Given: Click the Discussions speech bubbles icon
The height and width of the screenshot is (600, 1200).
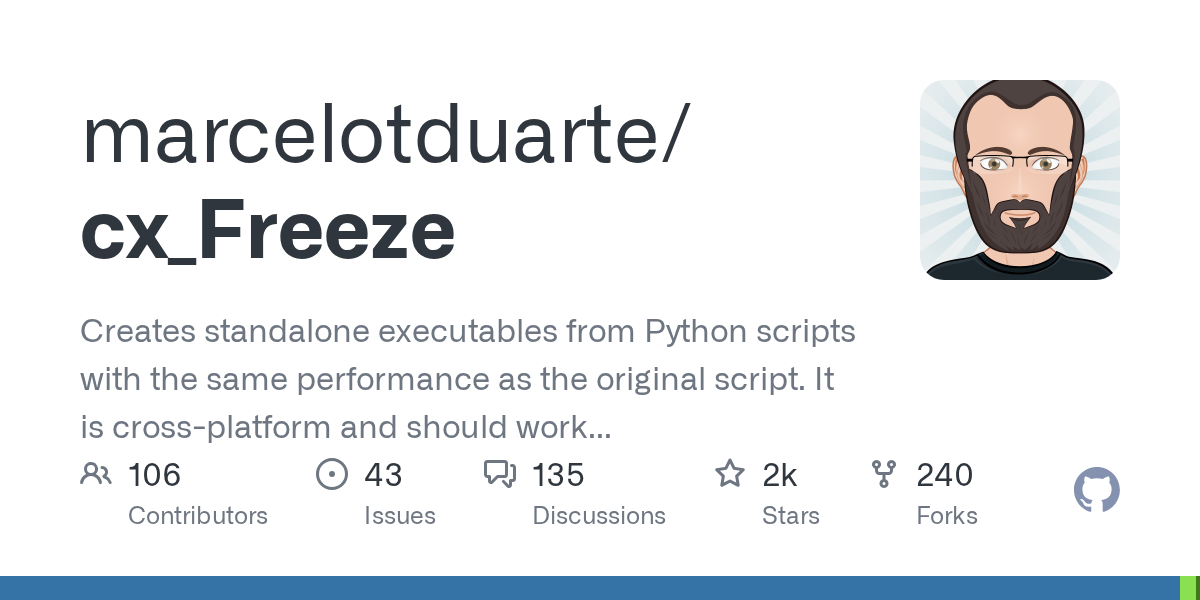Looking at the screenshot, I should (499, 474).
